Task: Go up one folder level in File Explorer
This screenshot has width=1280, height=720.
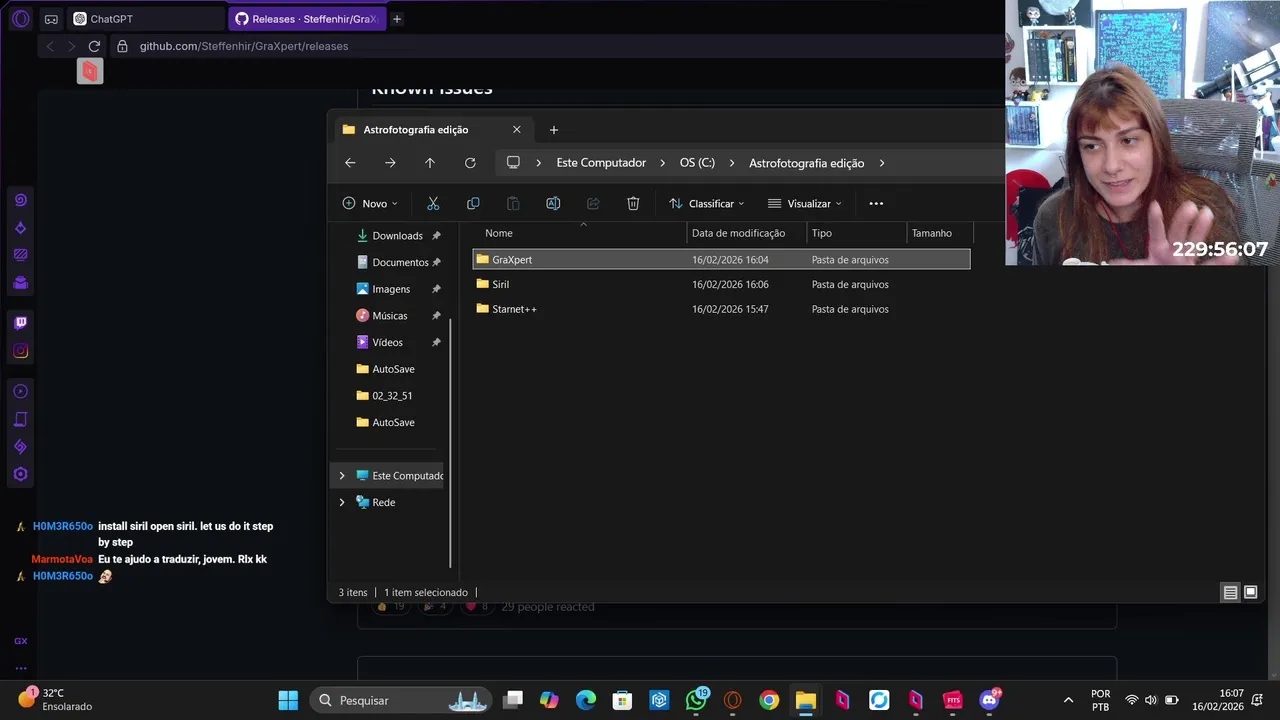Action: click(430, 163)
